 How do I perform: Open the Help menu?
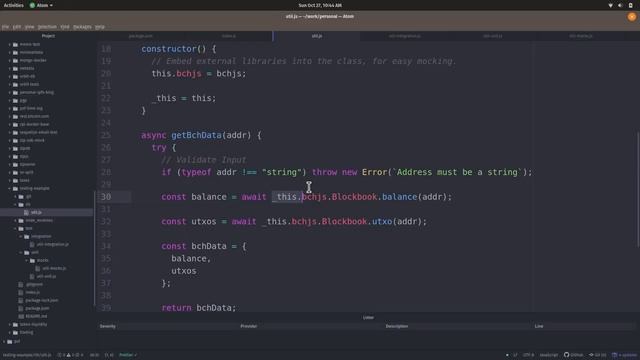tap(100, 27)
